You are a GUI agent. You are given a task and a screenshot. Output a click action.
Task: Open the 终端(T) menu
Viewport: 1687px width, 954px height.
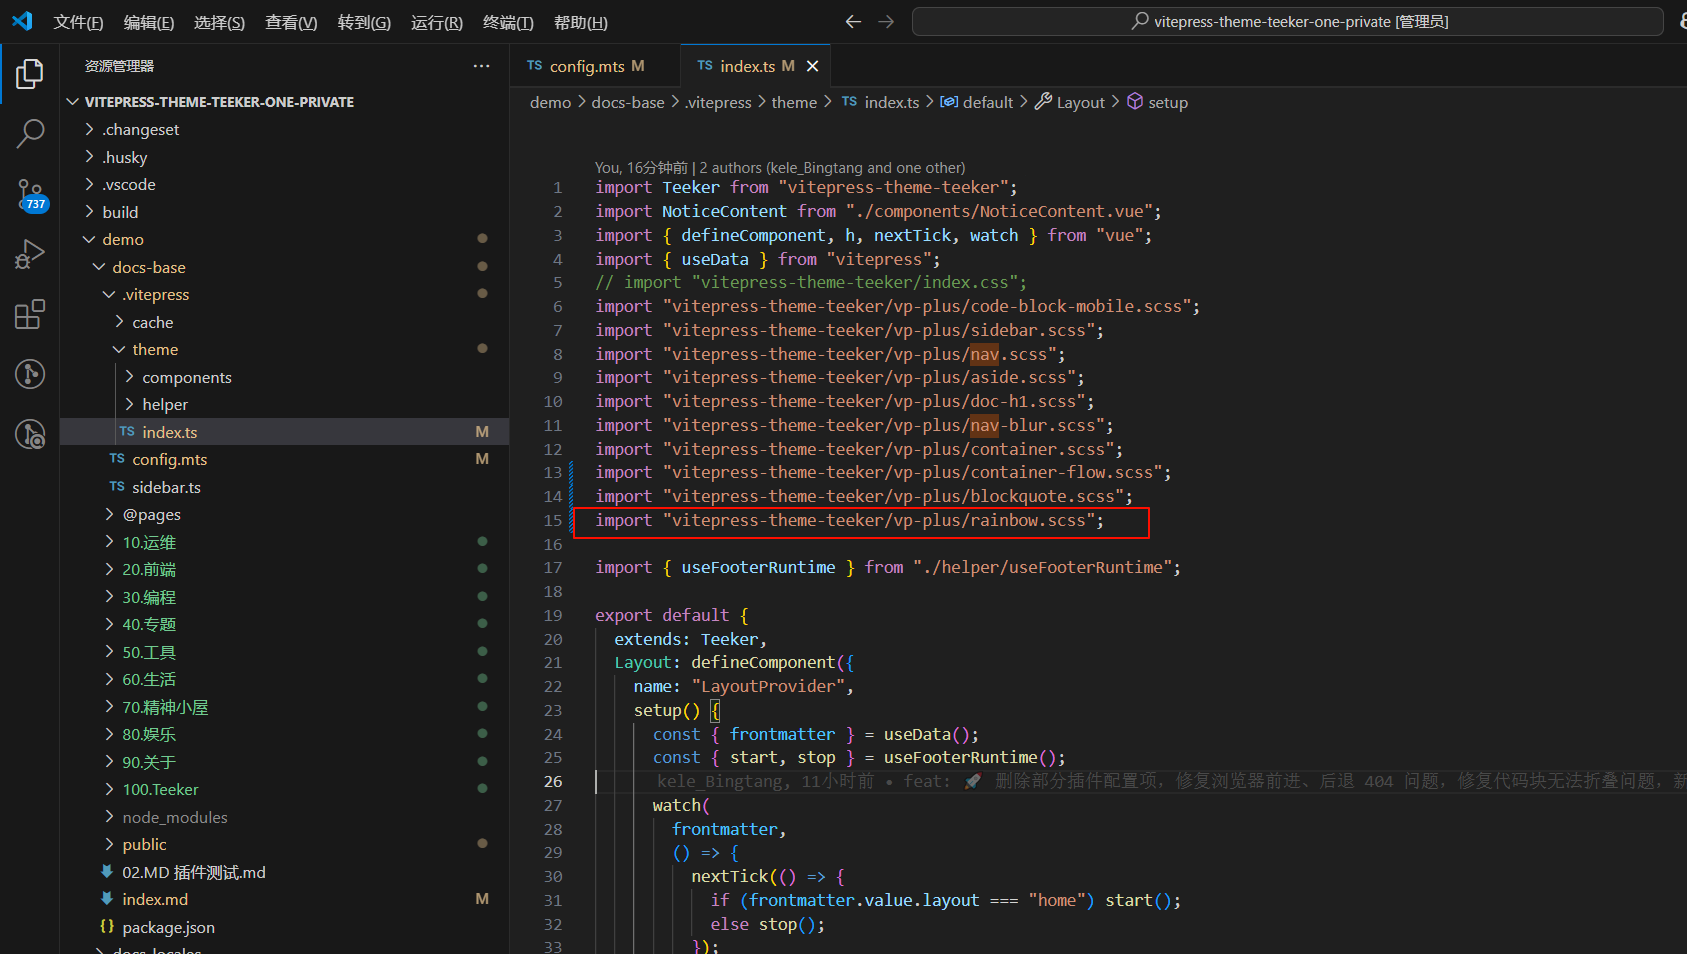[508, 22]
